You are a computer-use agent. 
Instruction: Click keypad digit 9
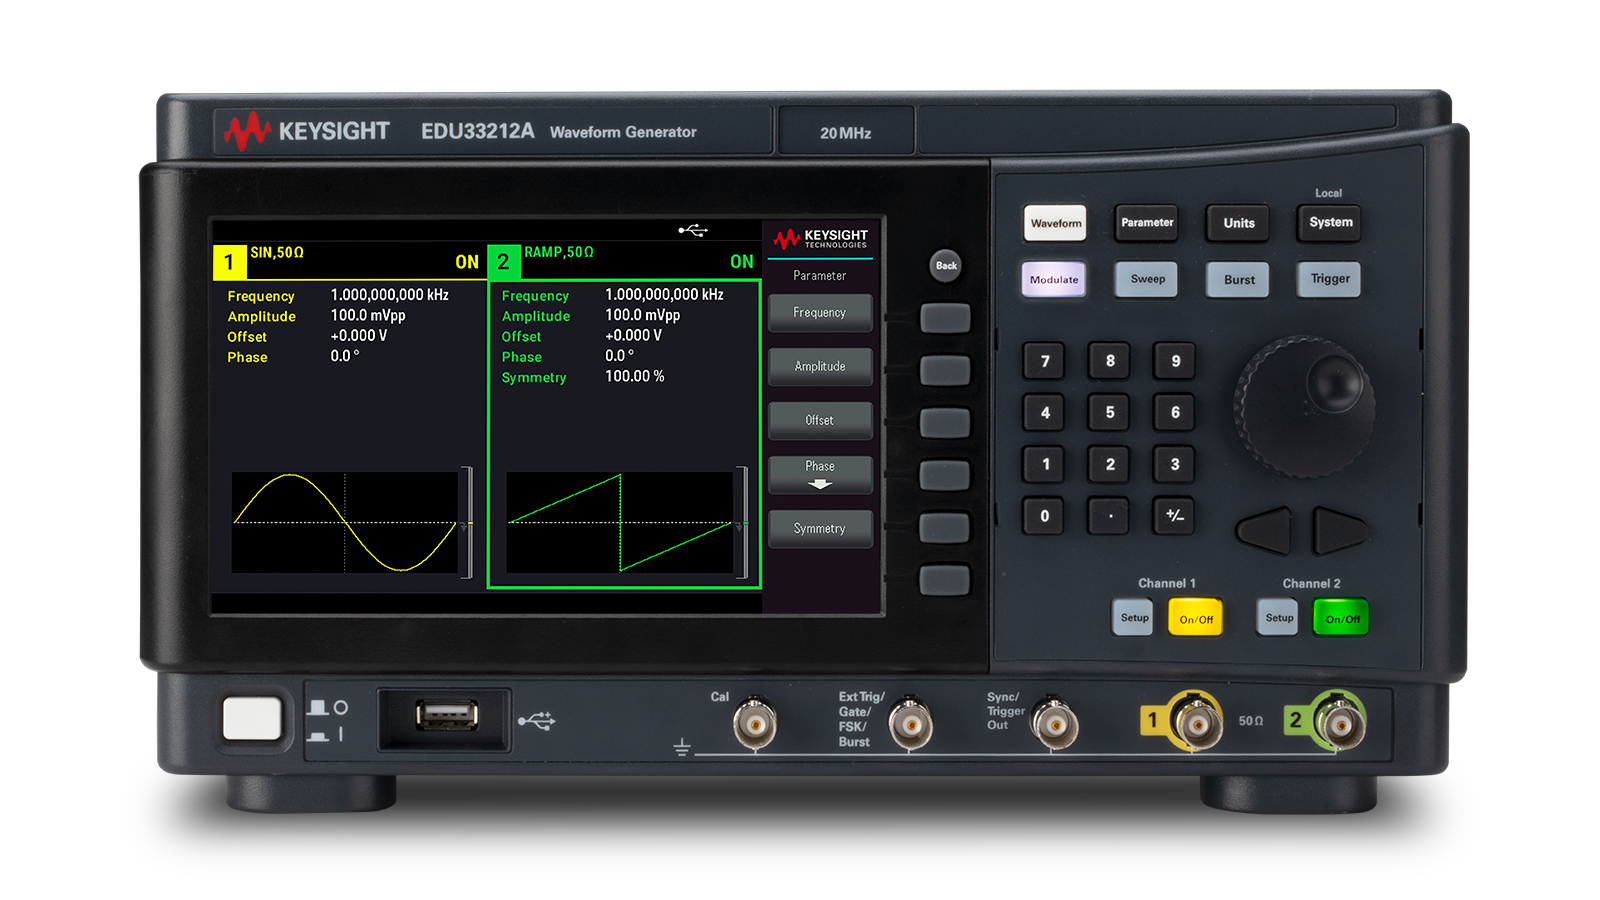pos(1175,361)
